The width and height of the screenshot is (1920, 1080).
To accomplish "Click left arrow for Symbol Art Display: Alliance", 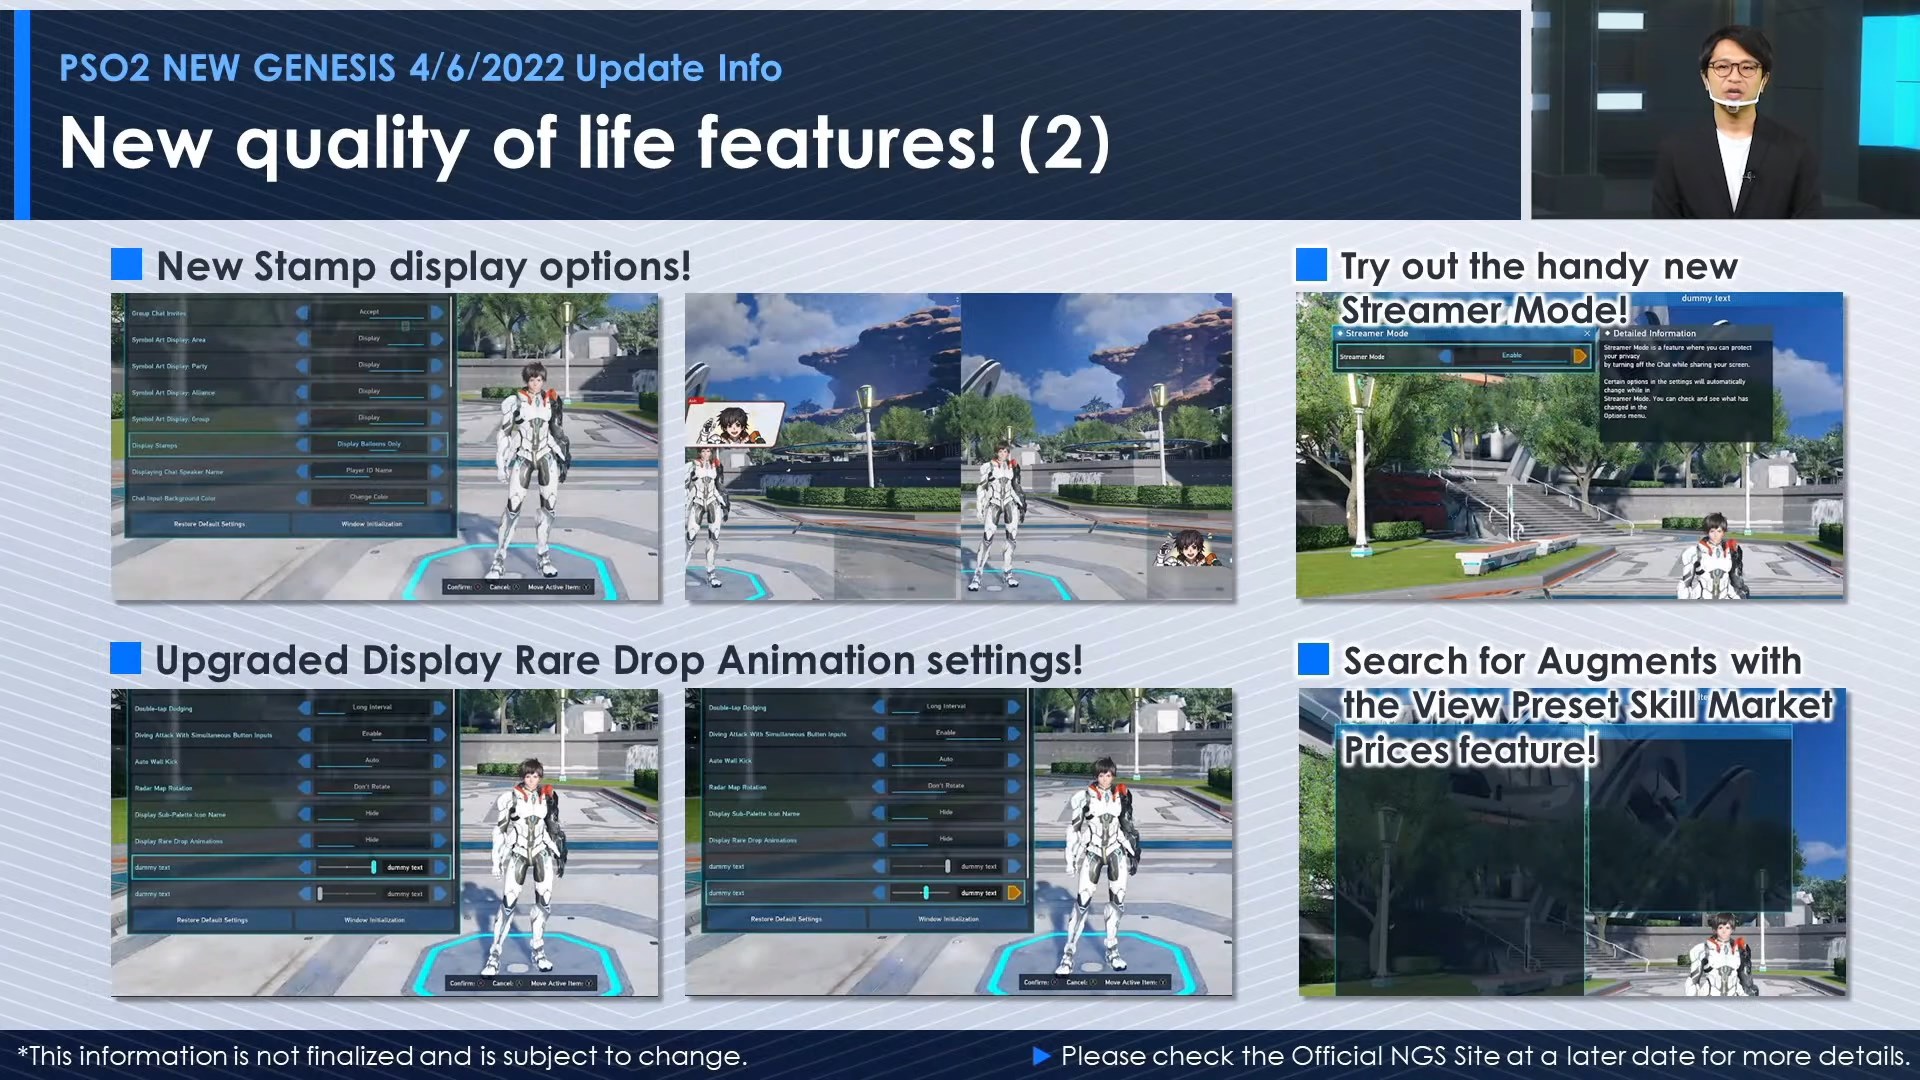I will 302,392.
